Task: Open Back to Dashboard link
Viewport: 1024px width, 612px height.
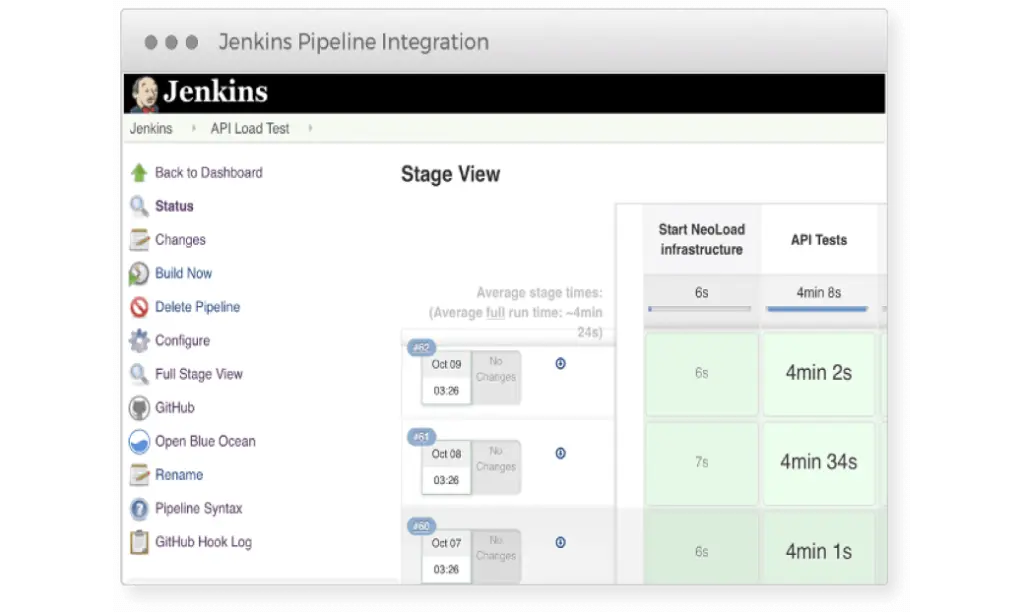Action: pos(208,172)
